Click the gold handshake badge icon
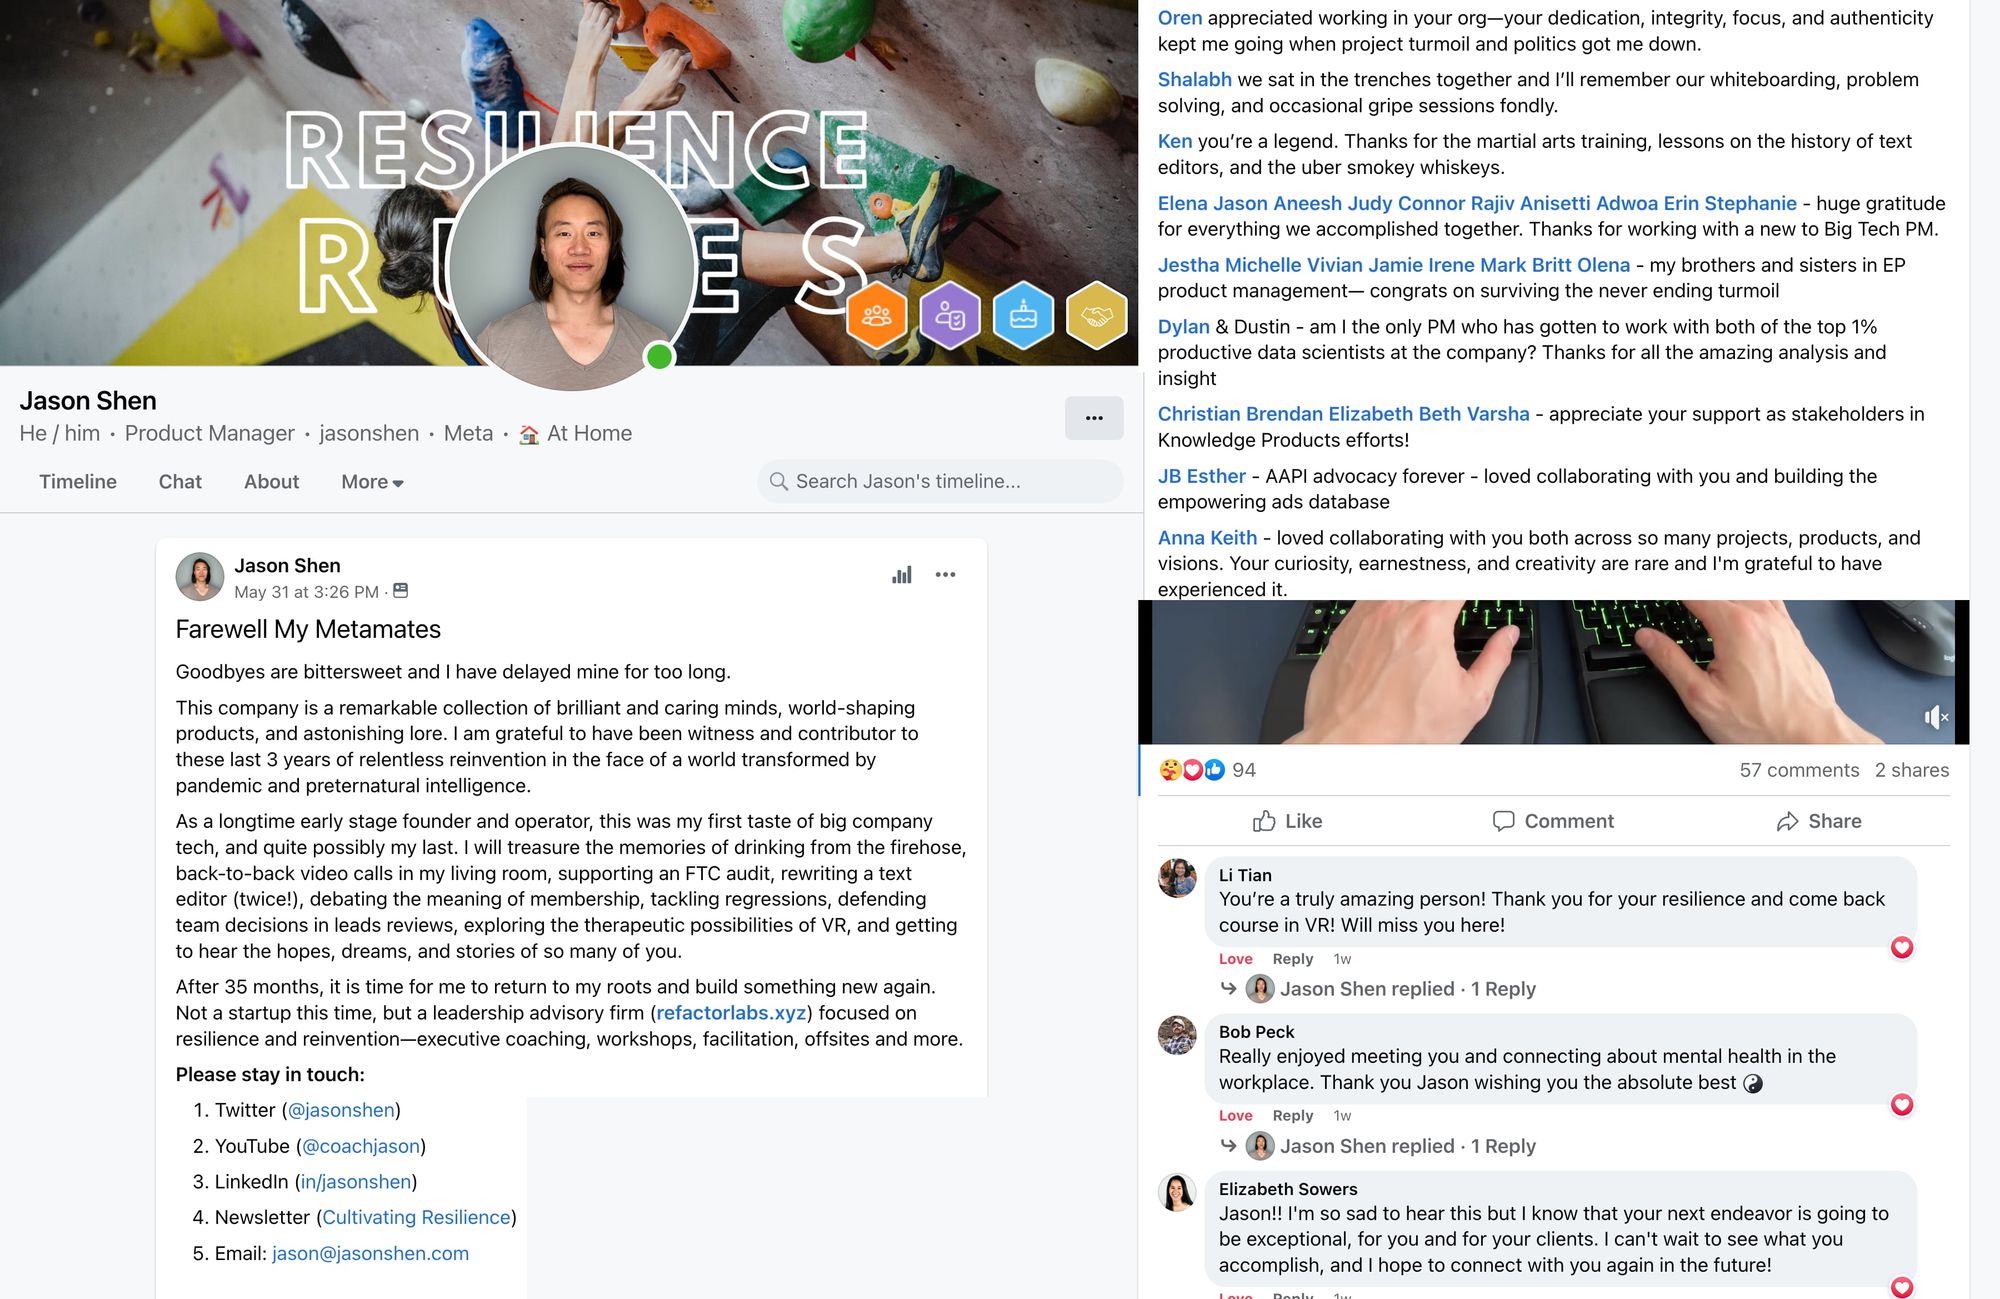This screenshot has height=1299, width=2000. (1096, 316)
